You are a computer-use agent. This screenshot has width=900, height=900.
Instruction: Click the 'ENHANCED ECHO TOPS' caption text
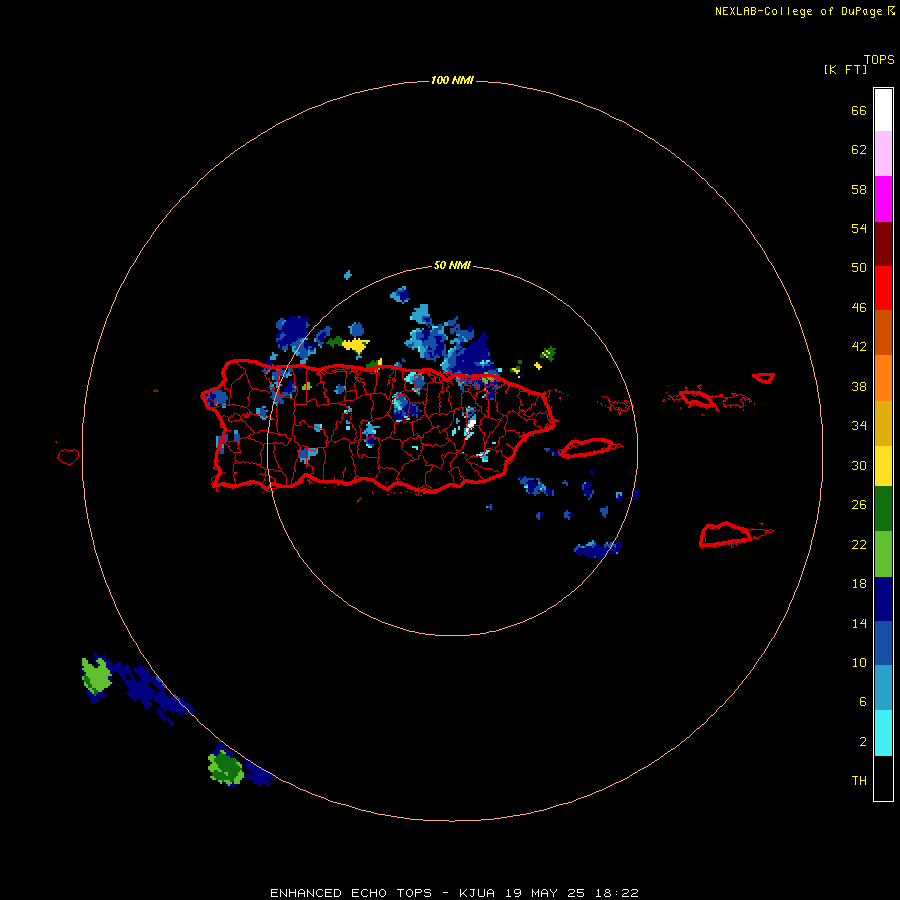pyautogui.click(x=350, y=893)
